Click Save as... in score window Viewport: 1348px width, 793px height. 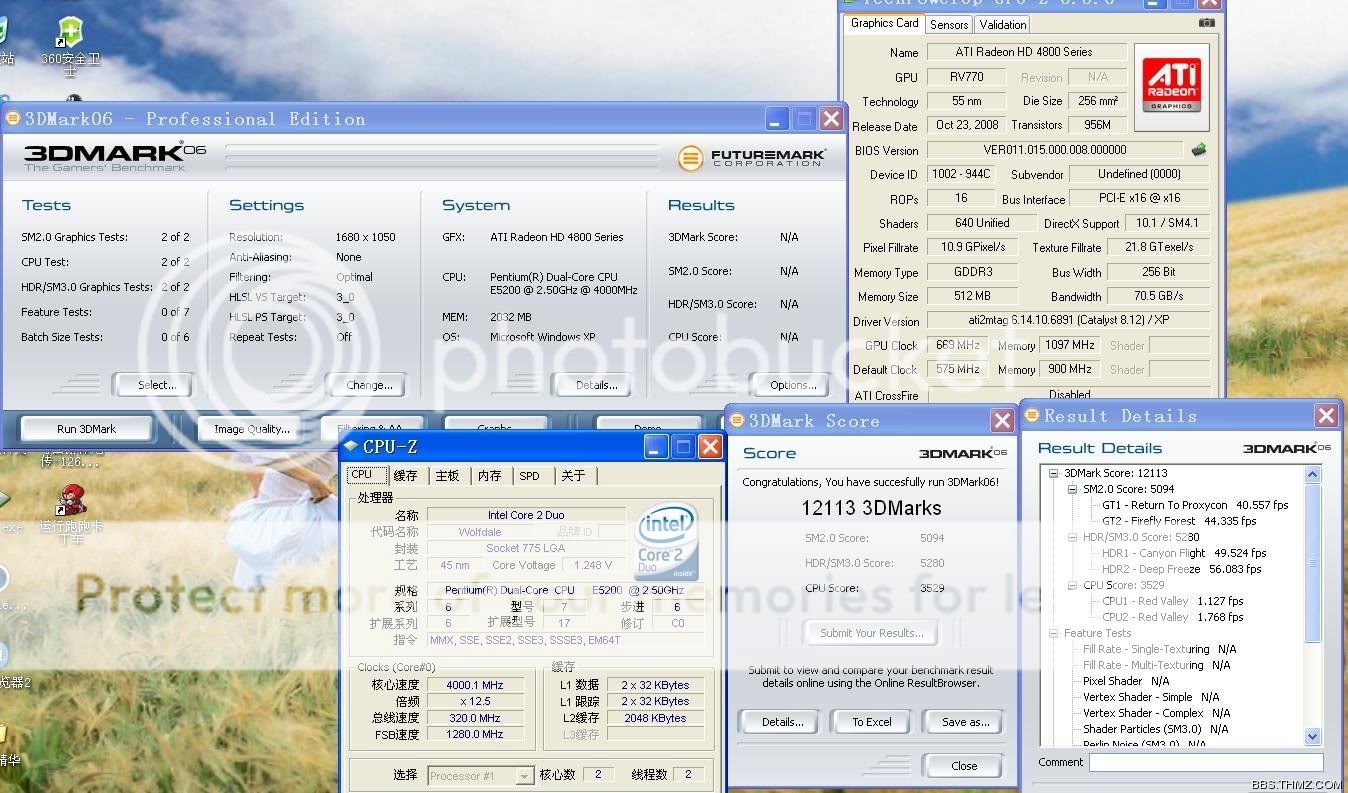tap(965, 721)
